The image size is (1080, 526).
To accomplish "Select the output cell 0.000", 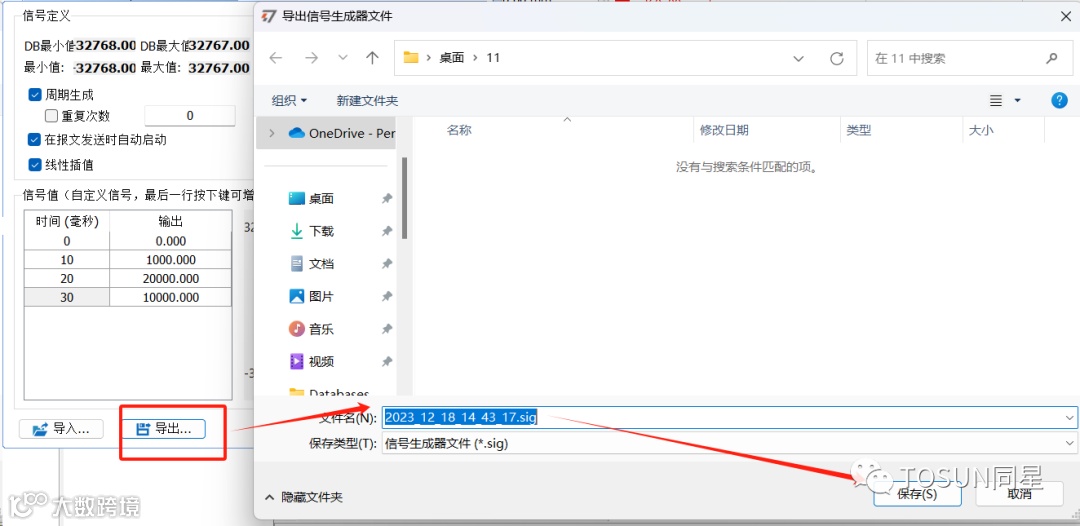I will [170, 241].
